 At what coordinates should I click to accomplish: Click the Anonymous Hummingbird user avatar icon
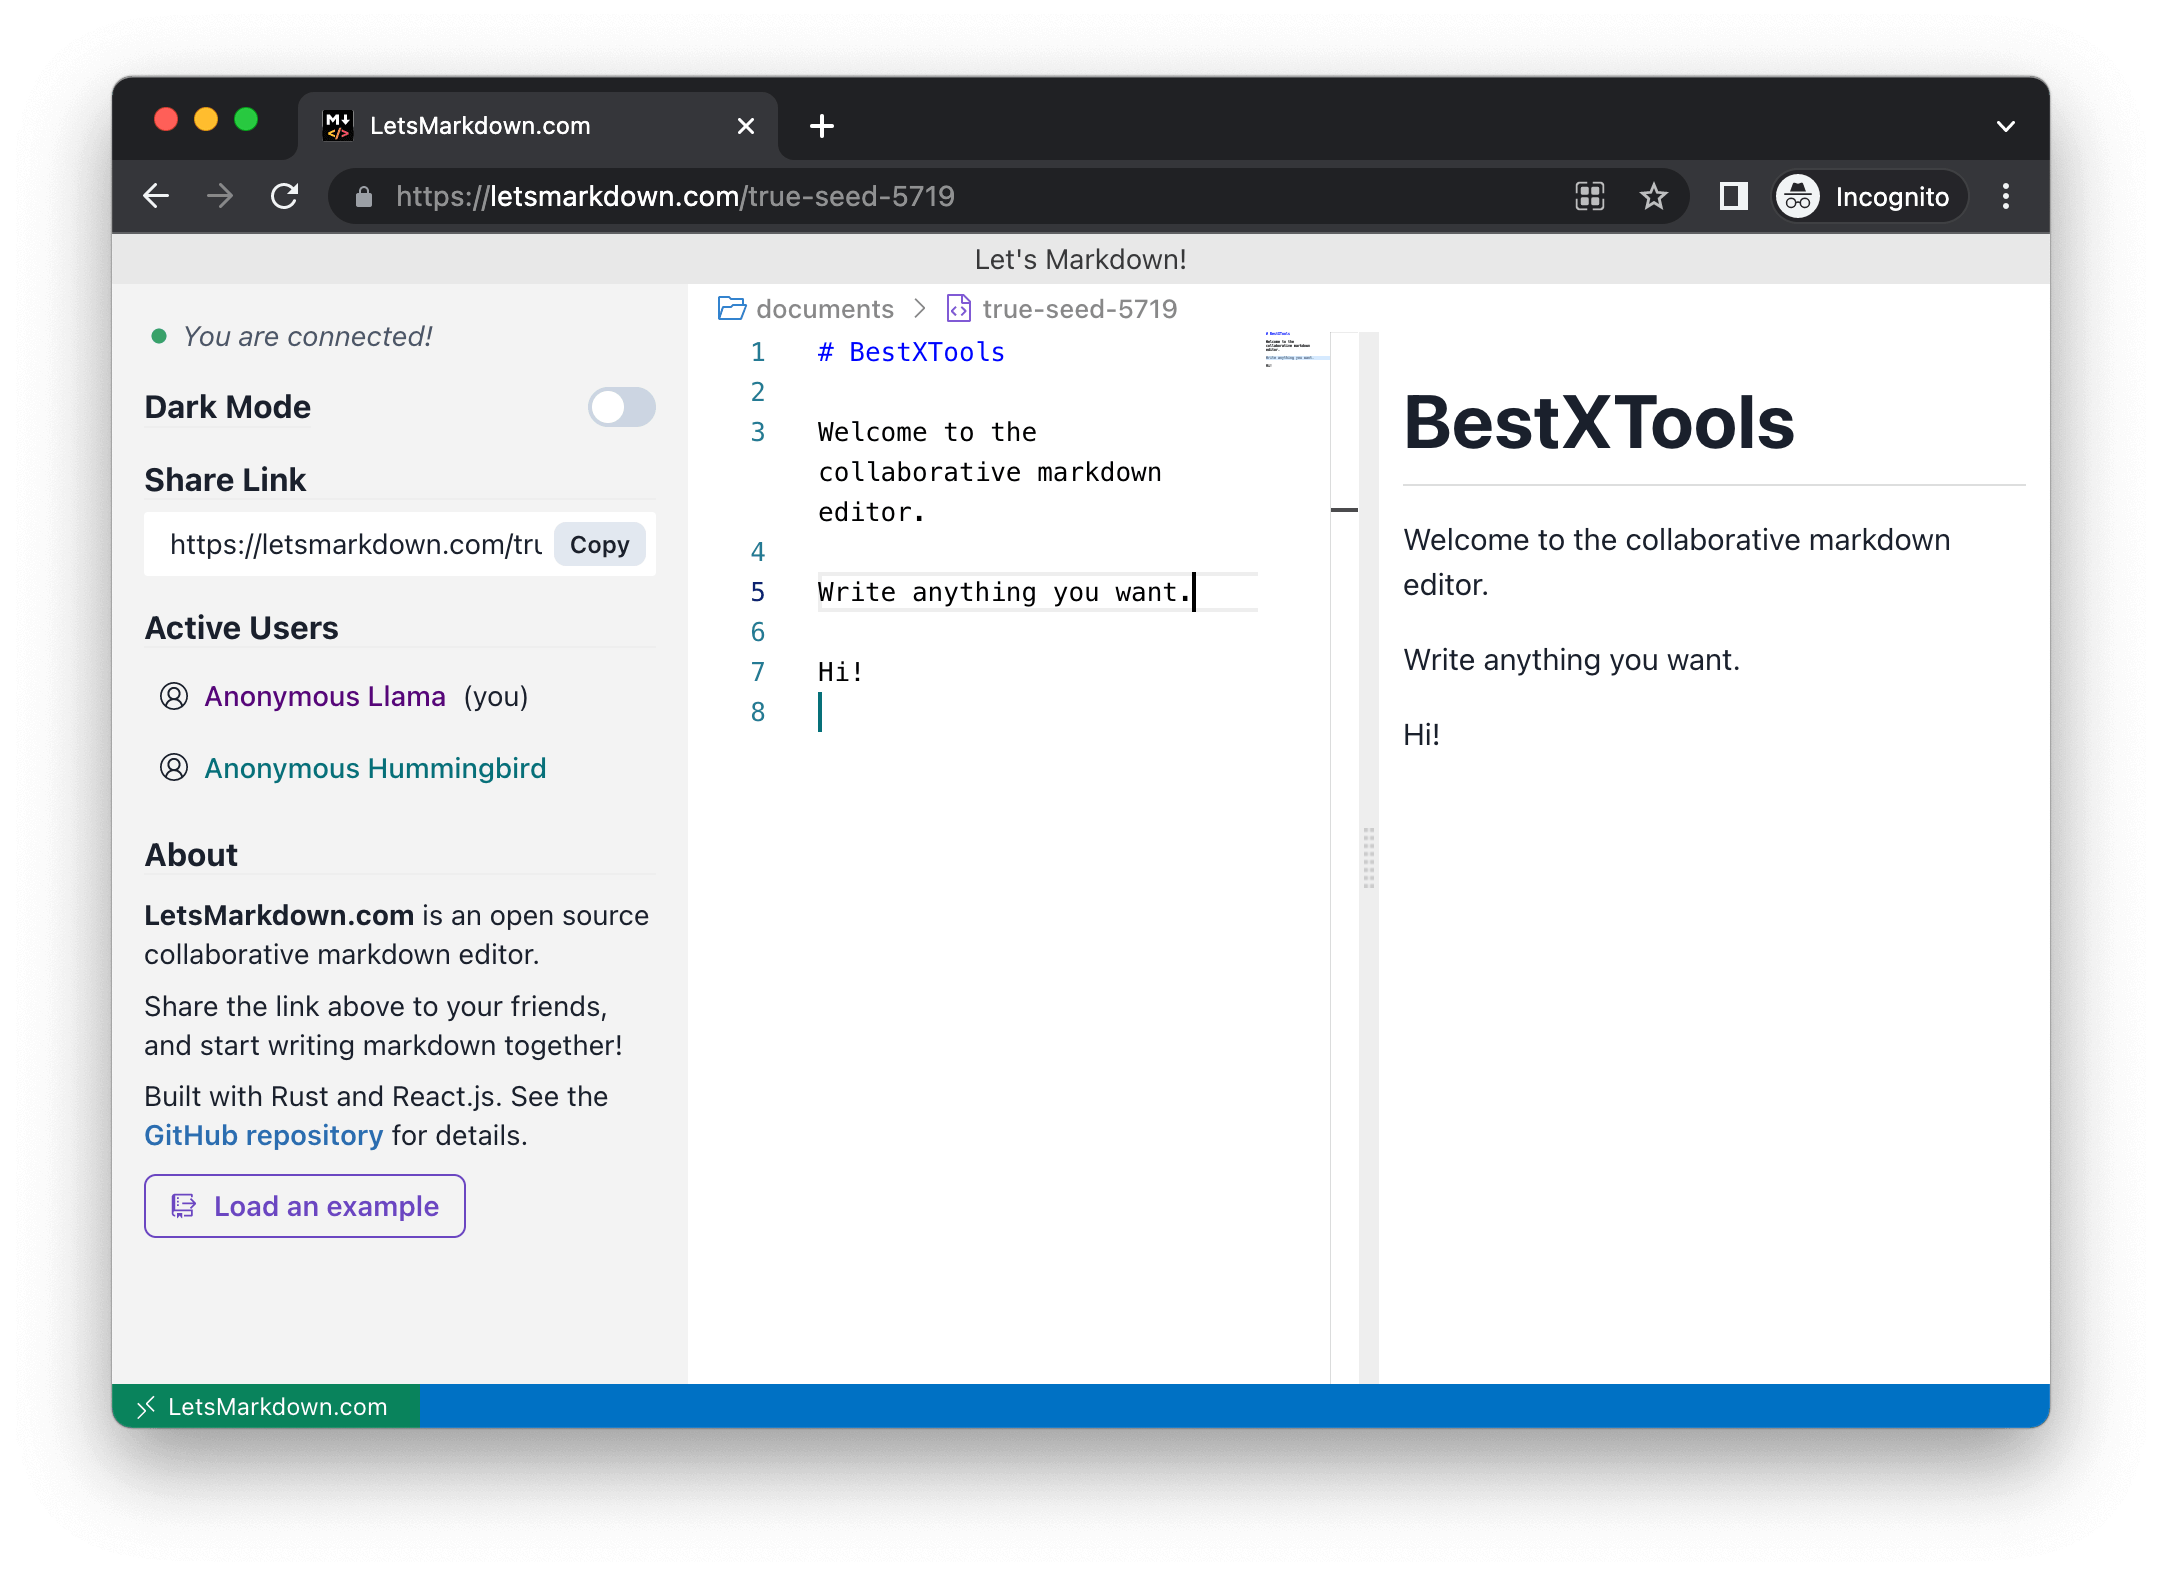pyautogui.click(x=174, y=768)
